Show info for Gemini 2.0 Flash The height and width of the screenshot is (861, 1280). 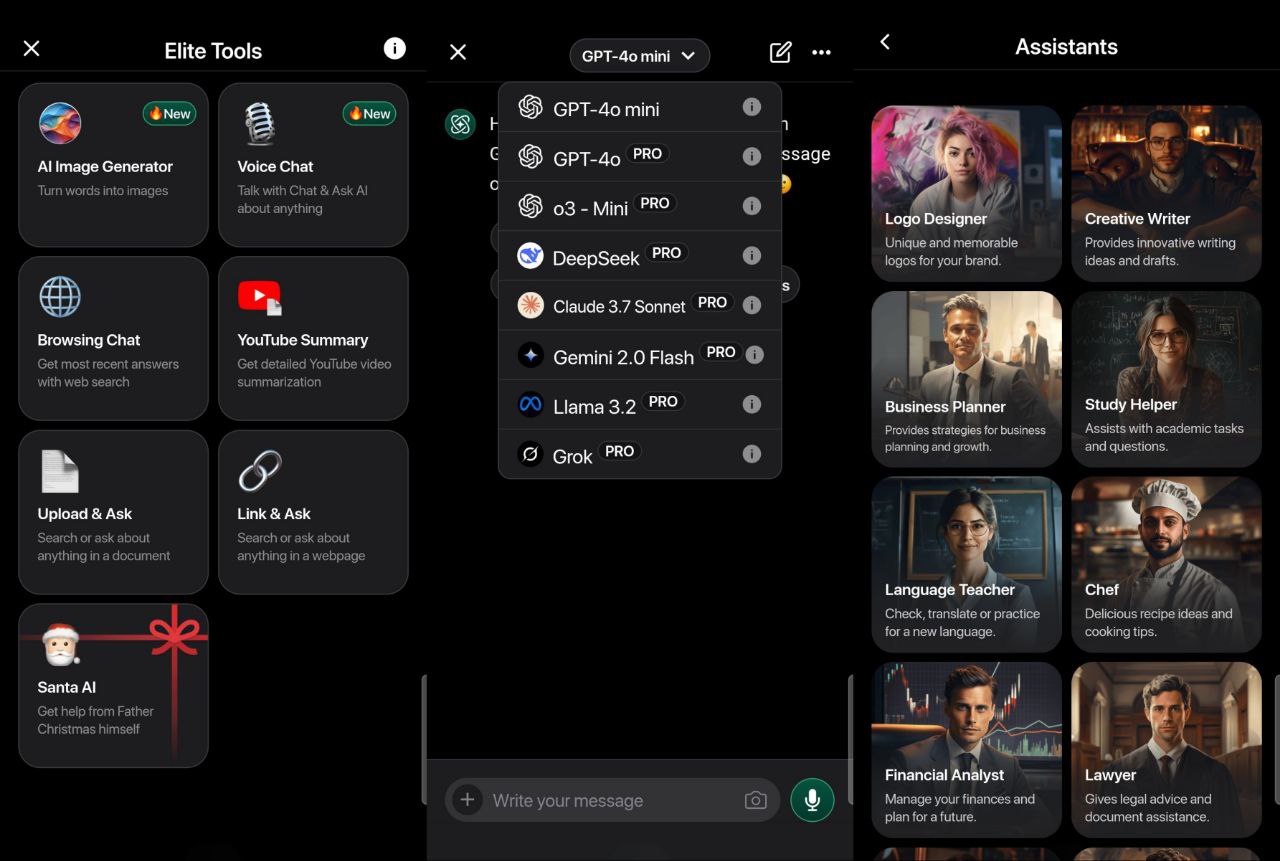pyautogui.click(x=755, y=355)
